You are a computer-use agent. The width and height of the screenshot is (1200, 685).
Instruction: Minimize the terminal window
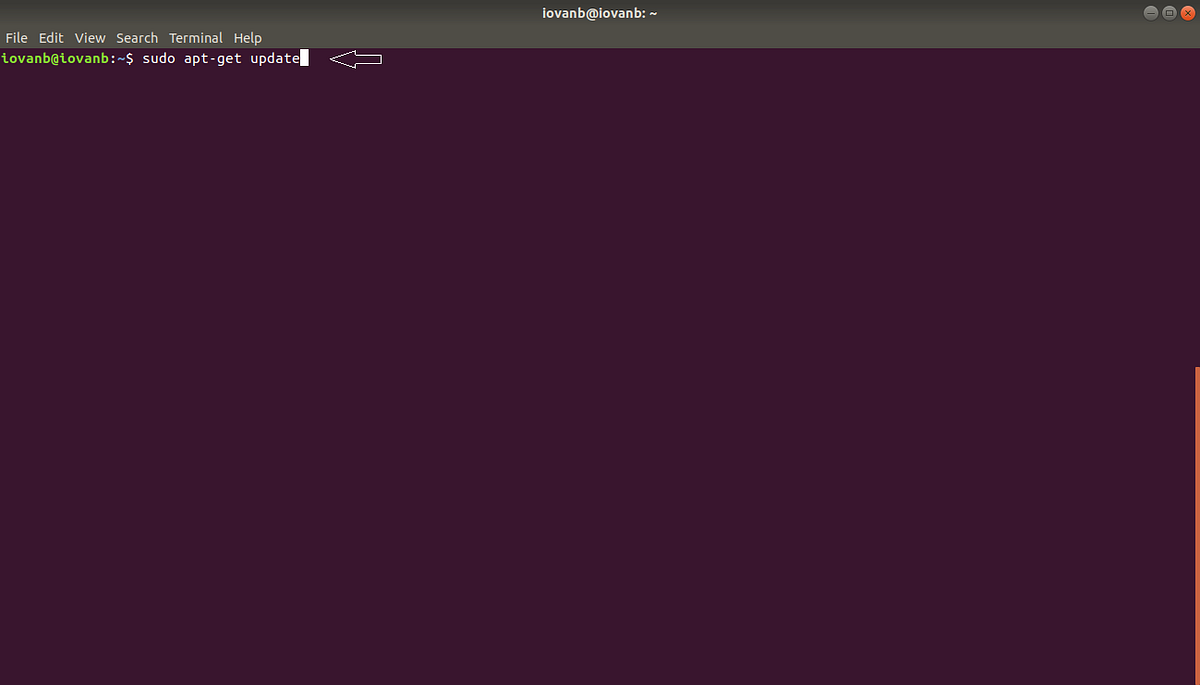[1150, 12]
